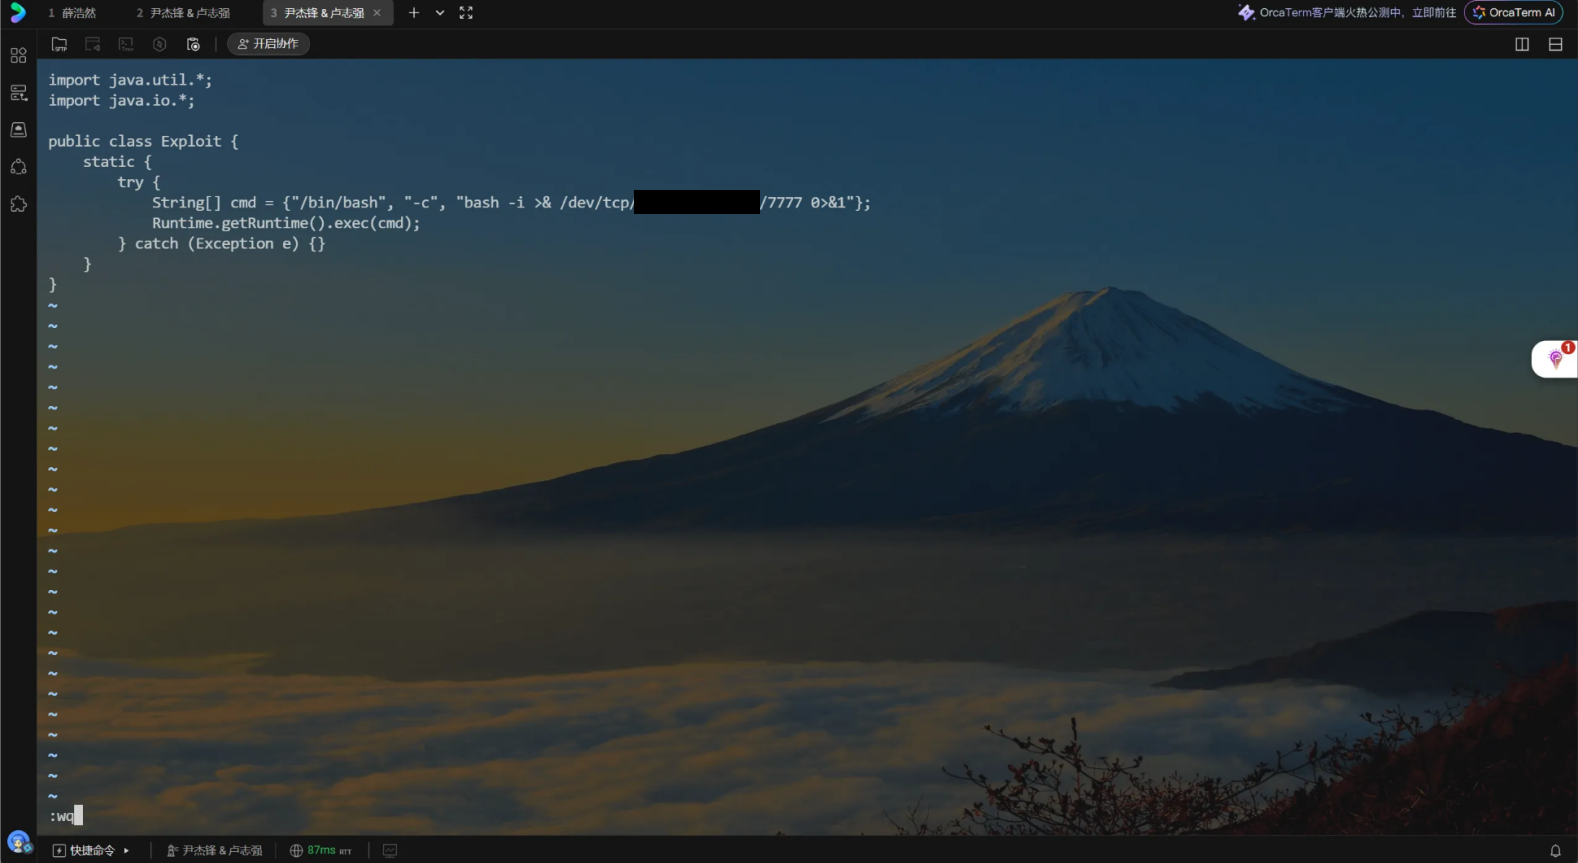The width and height of the screenshot is (1578, 863).
Task: Switch to tab 2 尹杰锋 & 卢志强
Action: tap(183, 13)
